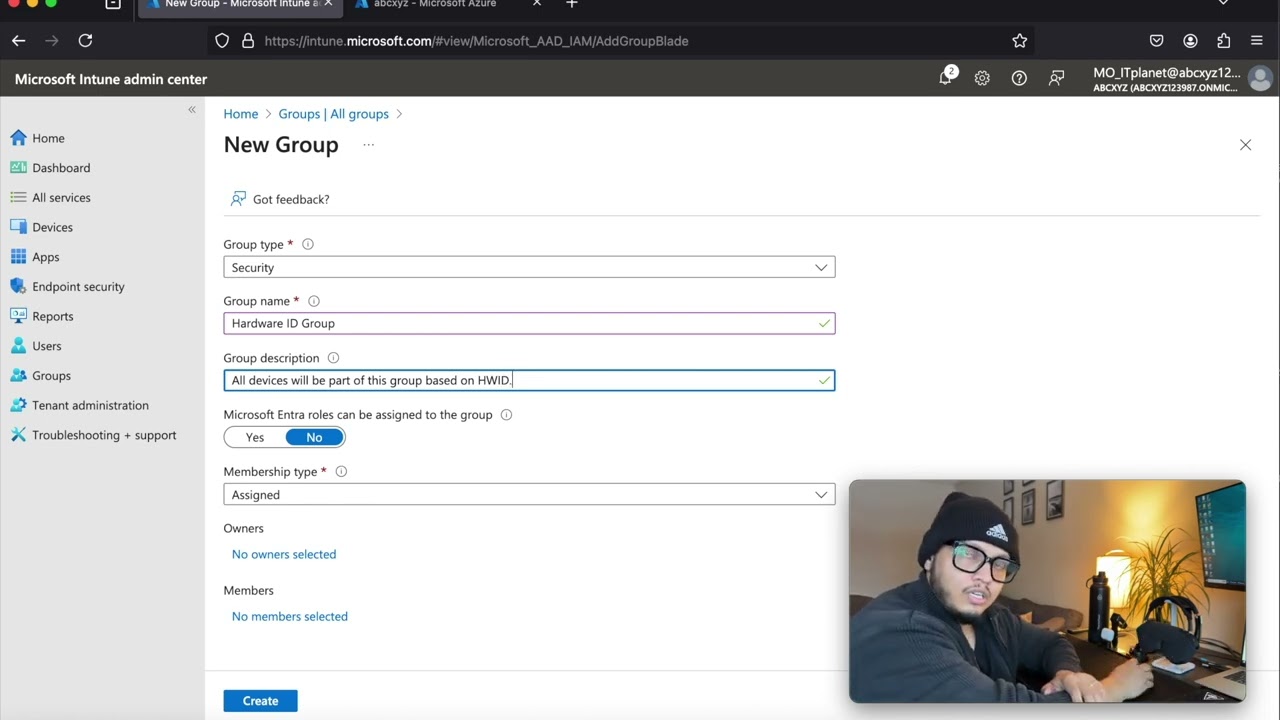Close the abcxyz Microsoft Azure tab
Screen dimensions: 1280x720
(x=537, y=4)
